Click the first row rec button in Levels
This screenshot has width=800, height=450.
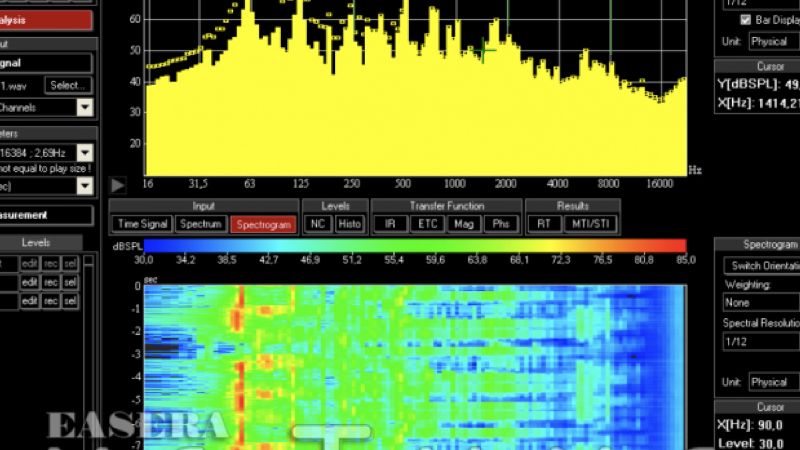51,264
